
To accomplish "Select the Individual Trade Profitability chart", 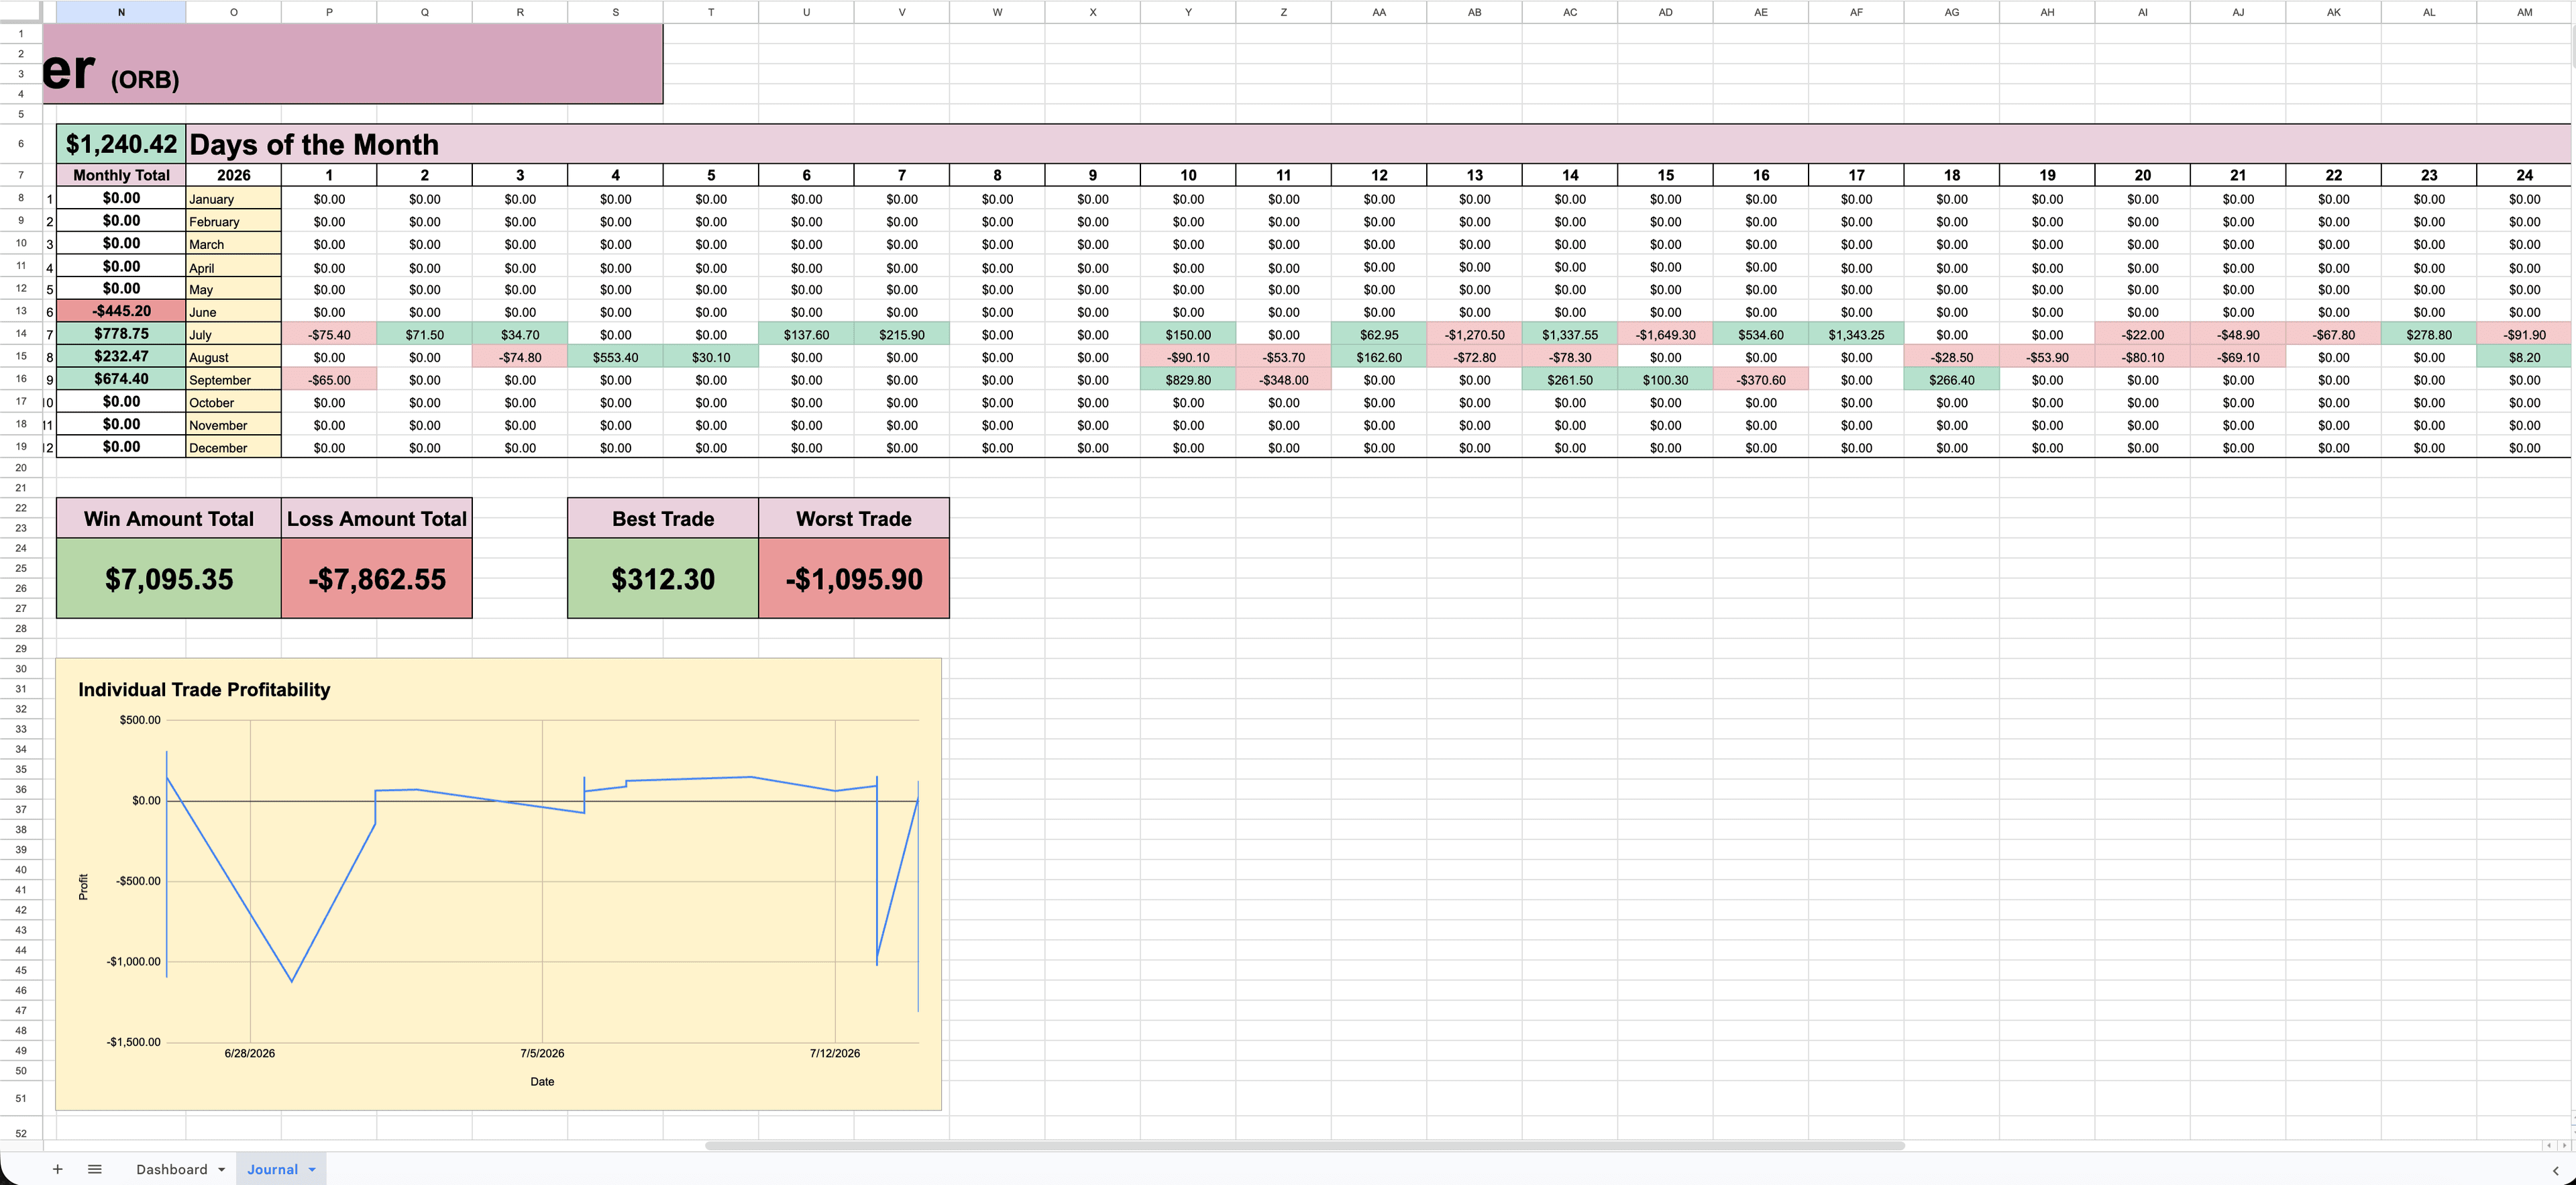I will point(498,884).
